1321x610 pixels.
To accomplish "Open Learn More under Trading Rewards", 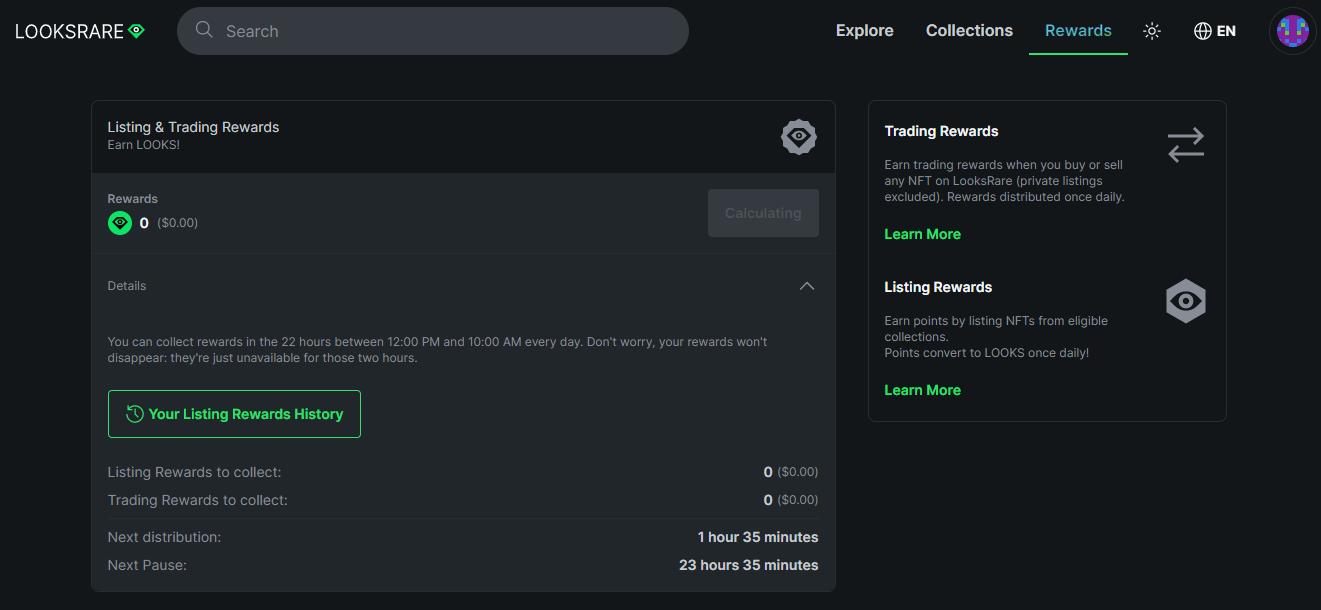I will 922,234.
